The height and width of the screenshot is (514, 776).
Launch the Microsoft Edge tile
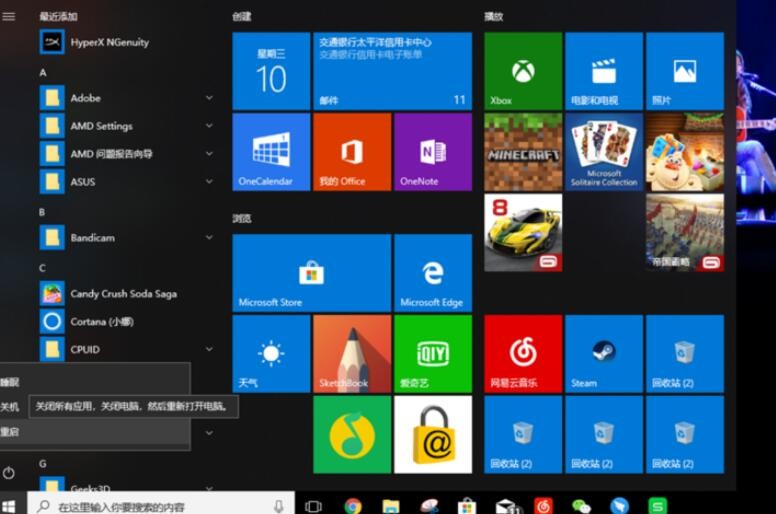[432, 274]
